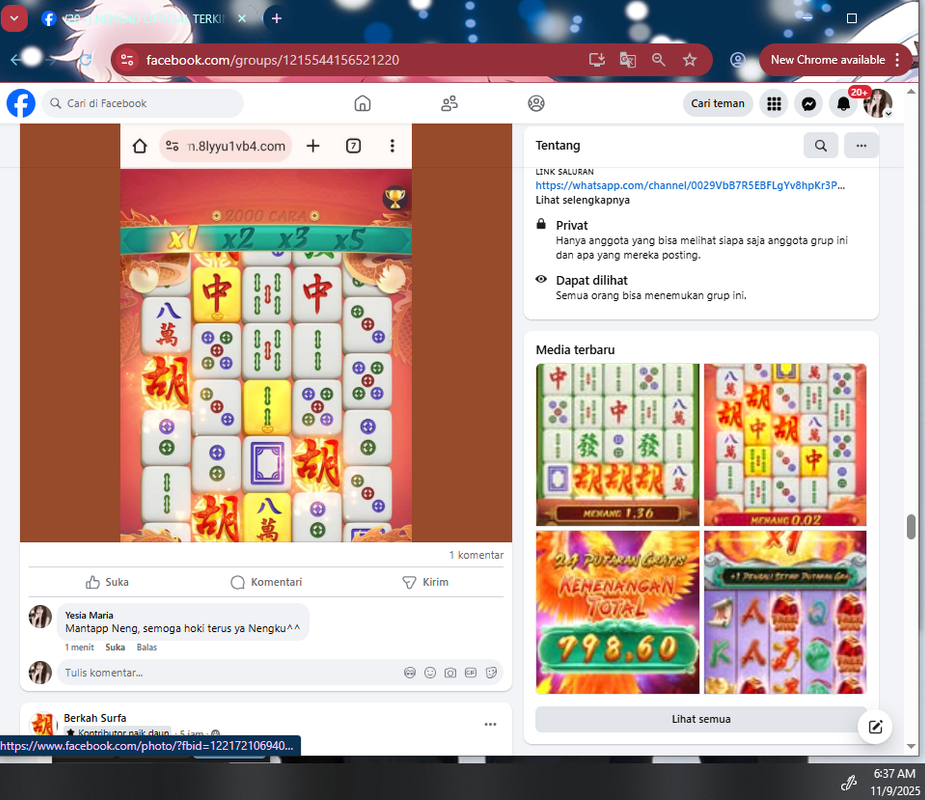Click the Komentari button
Image resolution: width=925 pixels, height=800 pixels.
pyautogui.click(x=266, y=582)
